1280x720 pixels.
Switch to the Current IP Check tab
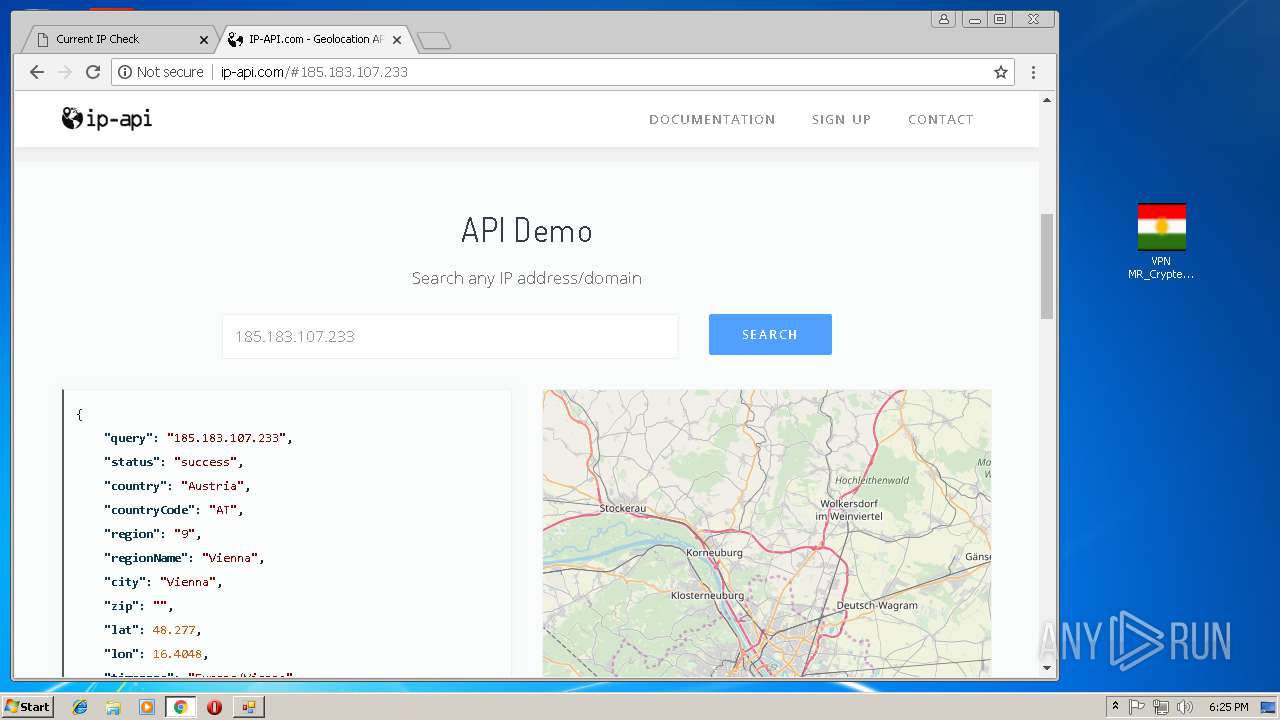click(118, 39)
